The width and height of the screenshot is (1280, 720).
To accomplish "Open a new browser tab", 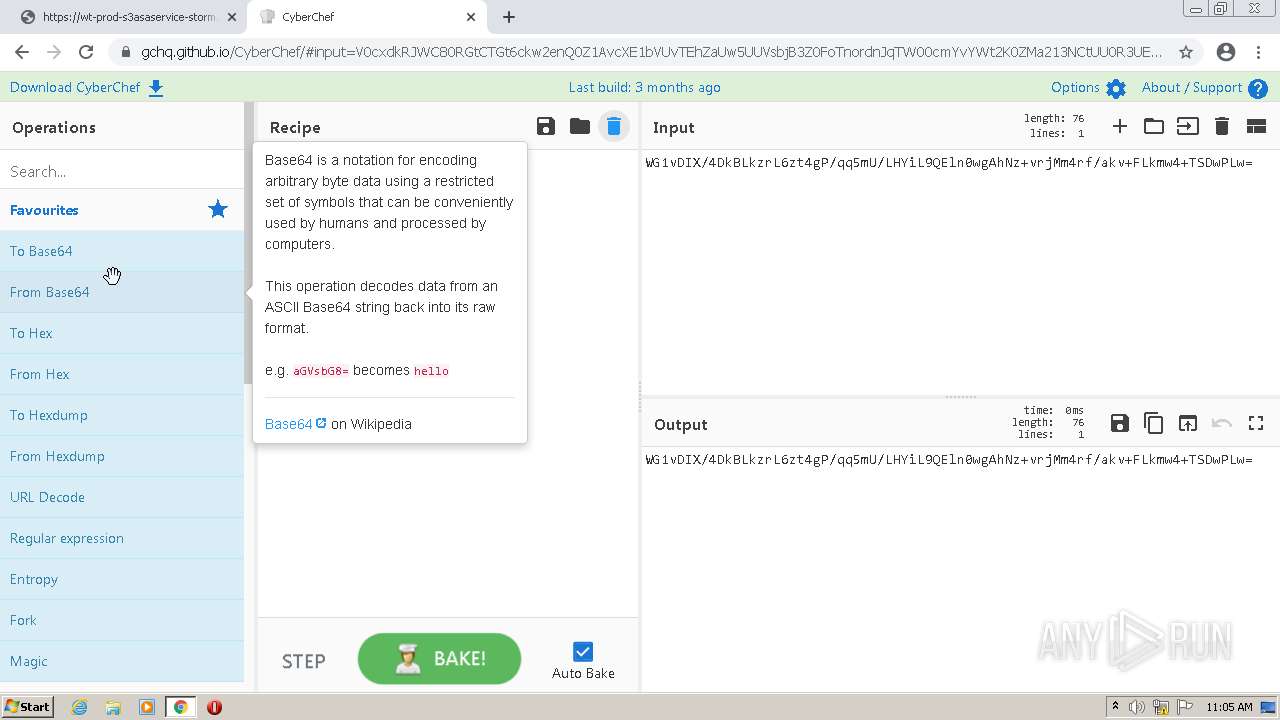I will [508, 17].
